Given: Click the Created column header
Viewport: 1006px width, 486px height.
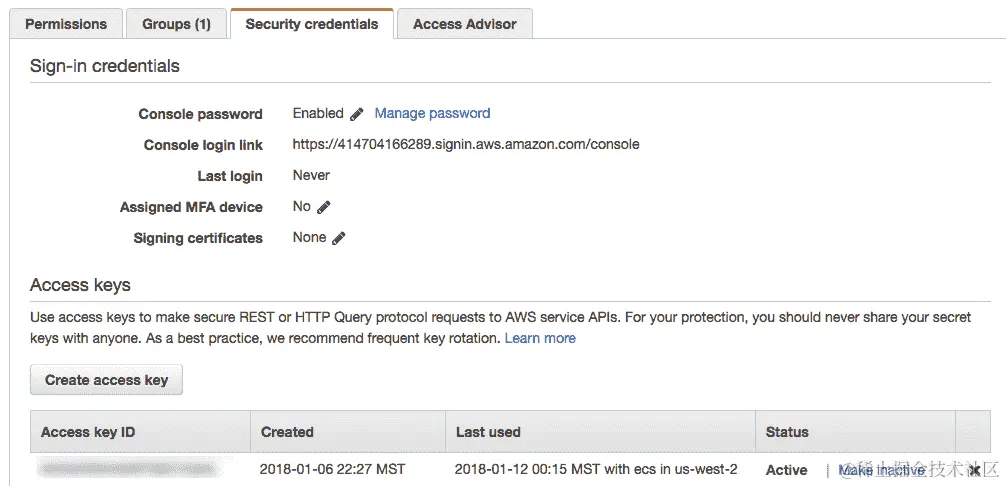Looking at the screenshot, I should 287,432.
